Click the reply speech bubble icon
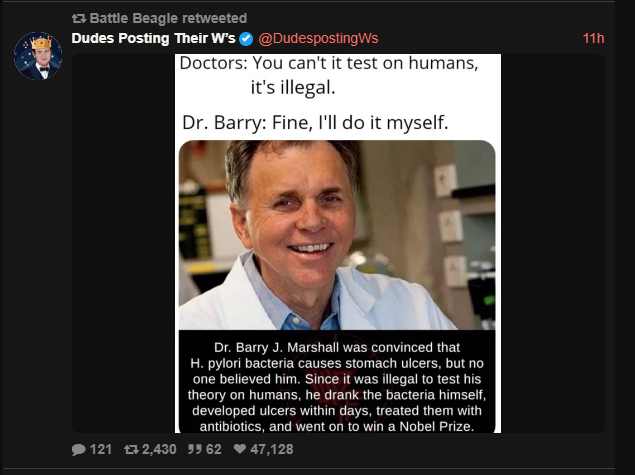This screenshot has width=635, height=475. coord(79,450)
